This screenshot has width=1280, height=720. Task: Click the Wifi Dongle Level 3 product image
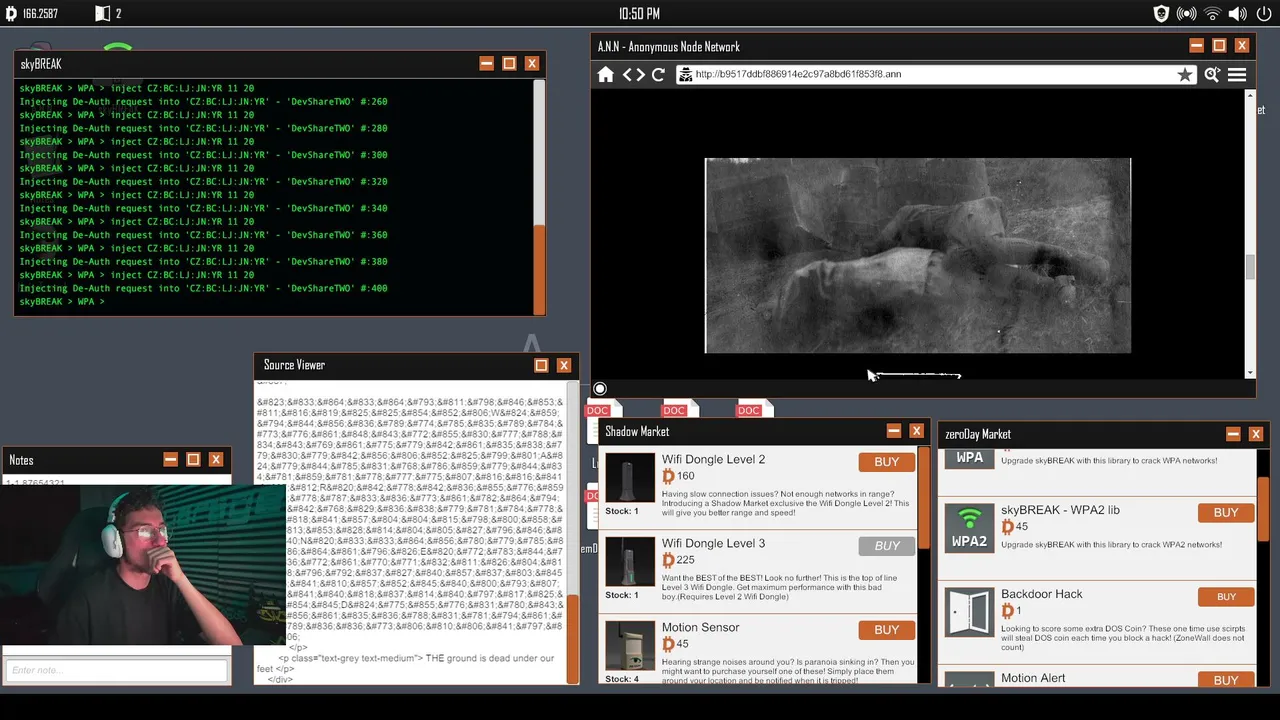[630, 563]
